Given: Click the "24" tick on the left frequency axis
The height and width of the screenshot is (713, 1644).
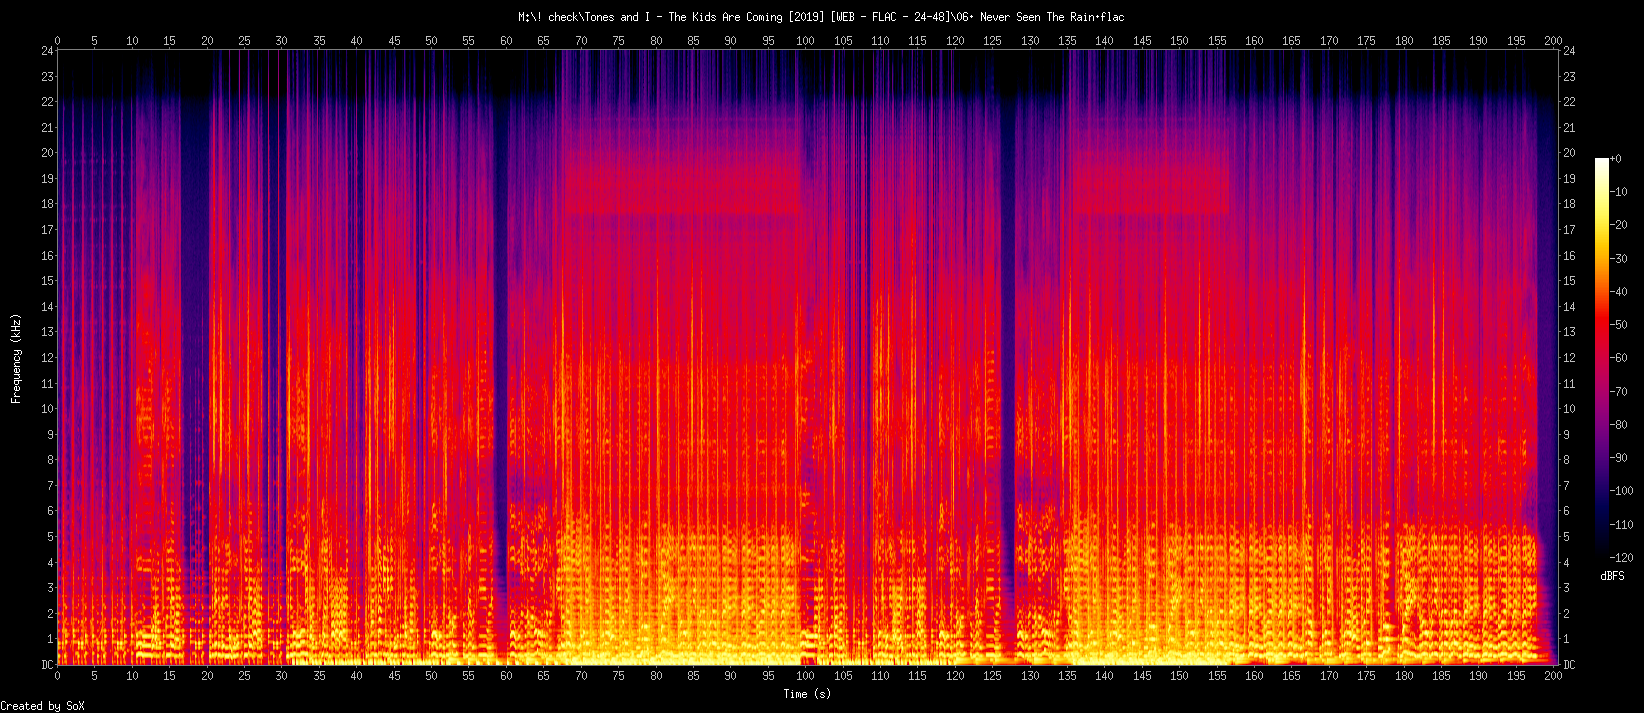Looking at the screenshot, I should pyautogui.click(x=47, y=50).
